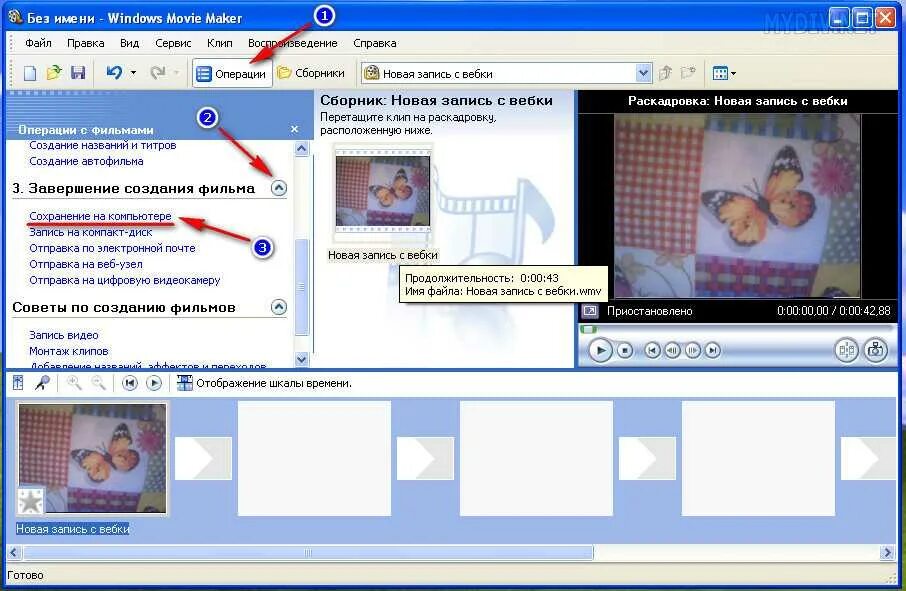Open the Воспроизведение menu

[292, 43]
